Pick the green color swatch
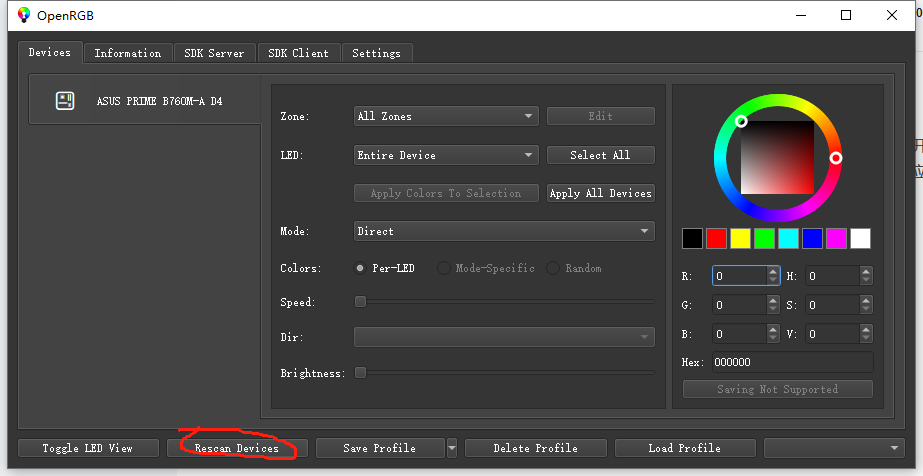The height and width of the screenshot is (476, 923). coord(765,238)
